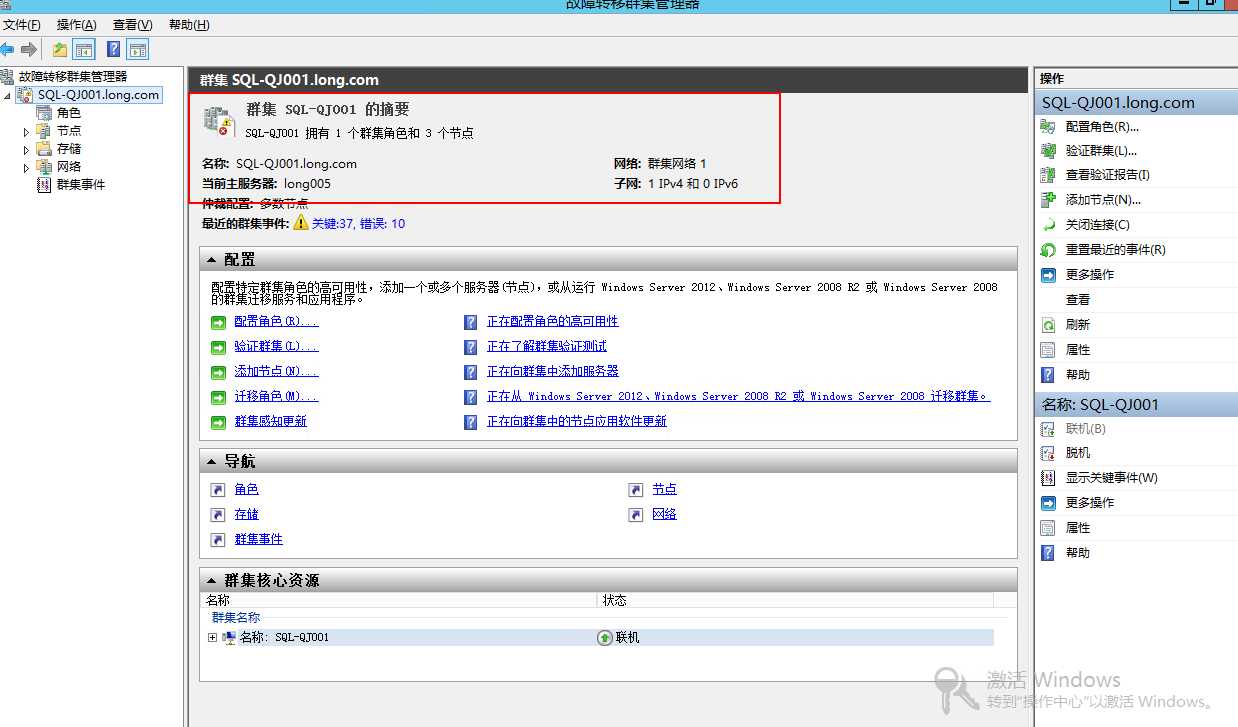This screenshot has height=727, width=1238.
Task: Click green arrow icon beside 群集感知更新
Action: (218, 422)
